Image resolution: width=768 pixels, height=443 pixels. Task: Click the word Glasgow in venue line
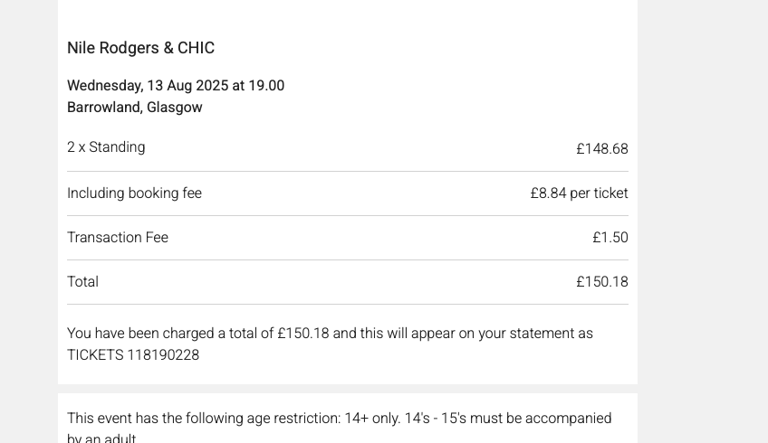click(174, 107)
